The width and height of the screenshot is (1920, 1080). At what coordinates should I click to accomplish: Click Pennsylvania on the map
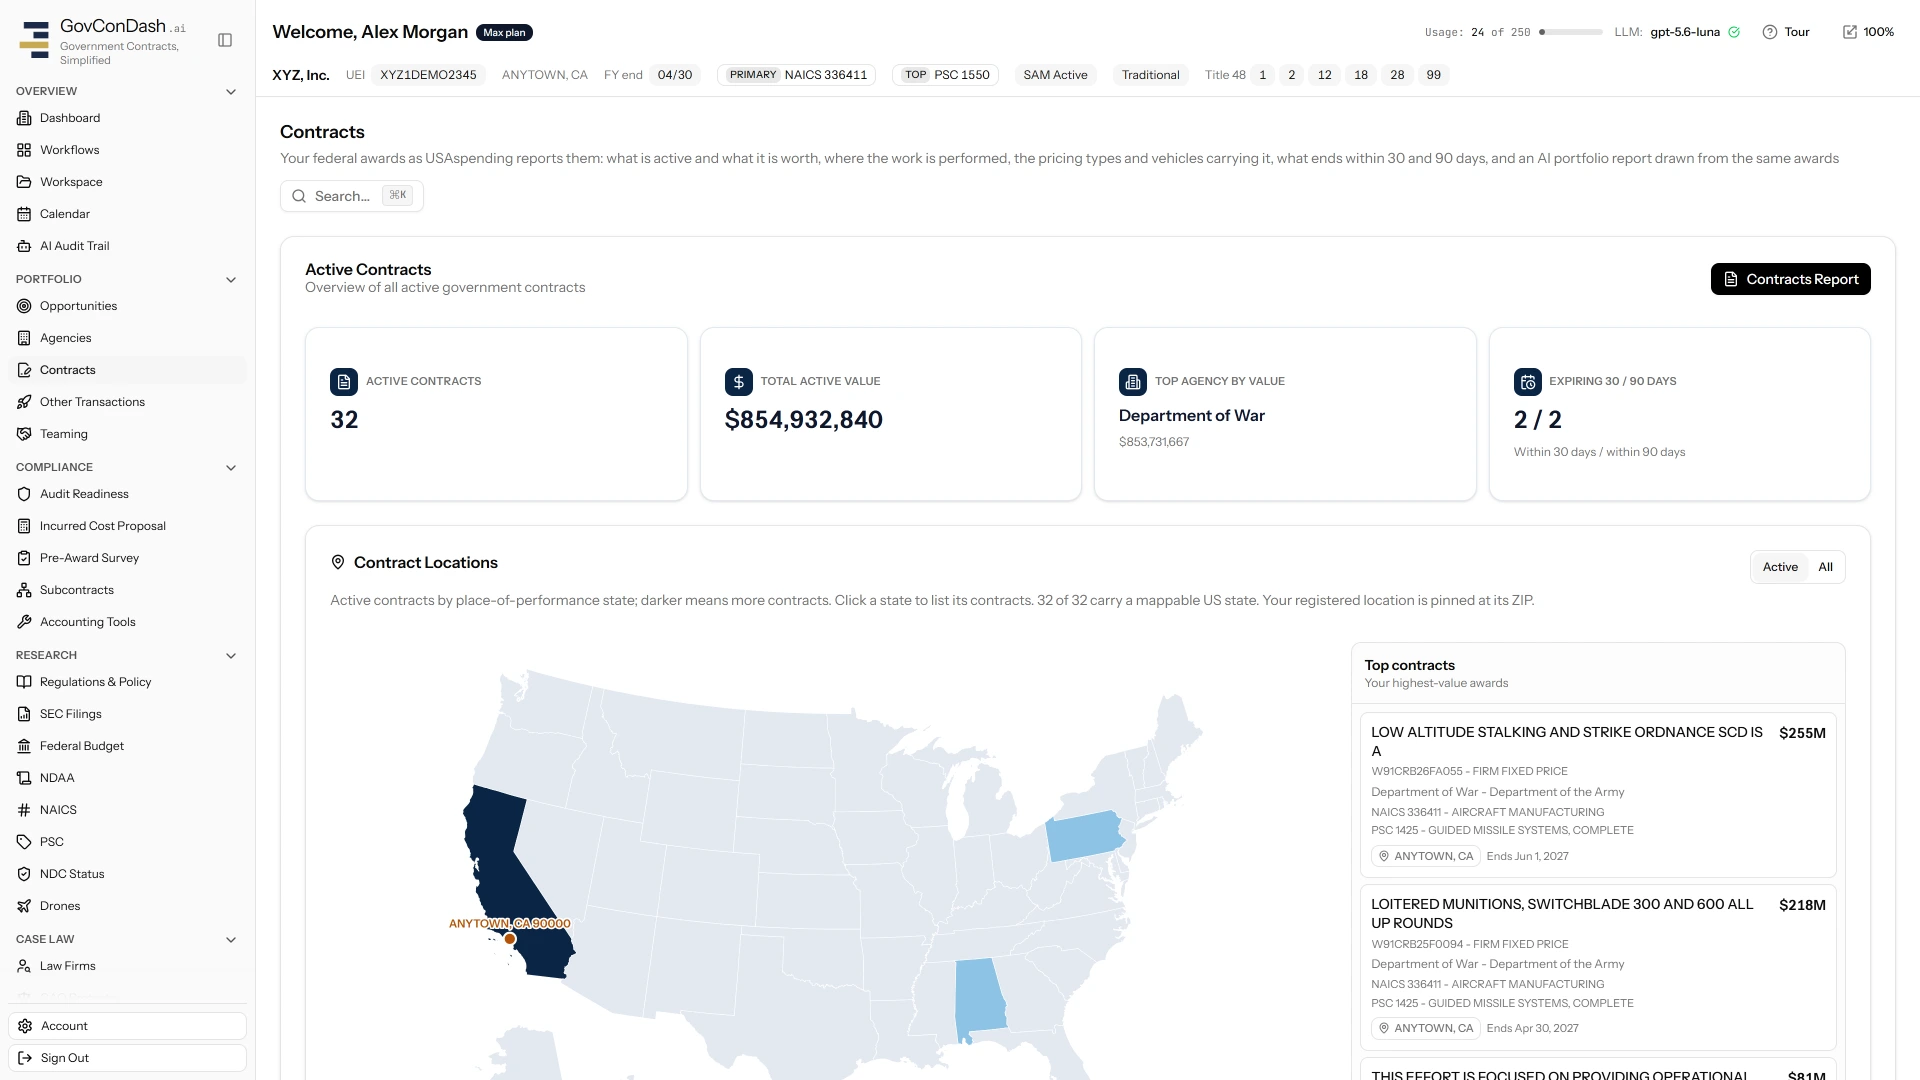(1086, 836)
